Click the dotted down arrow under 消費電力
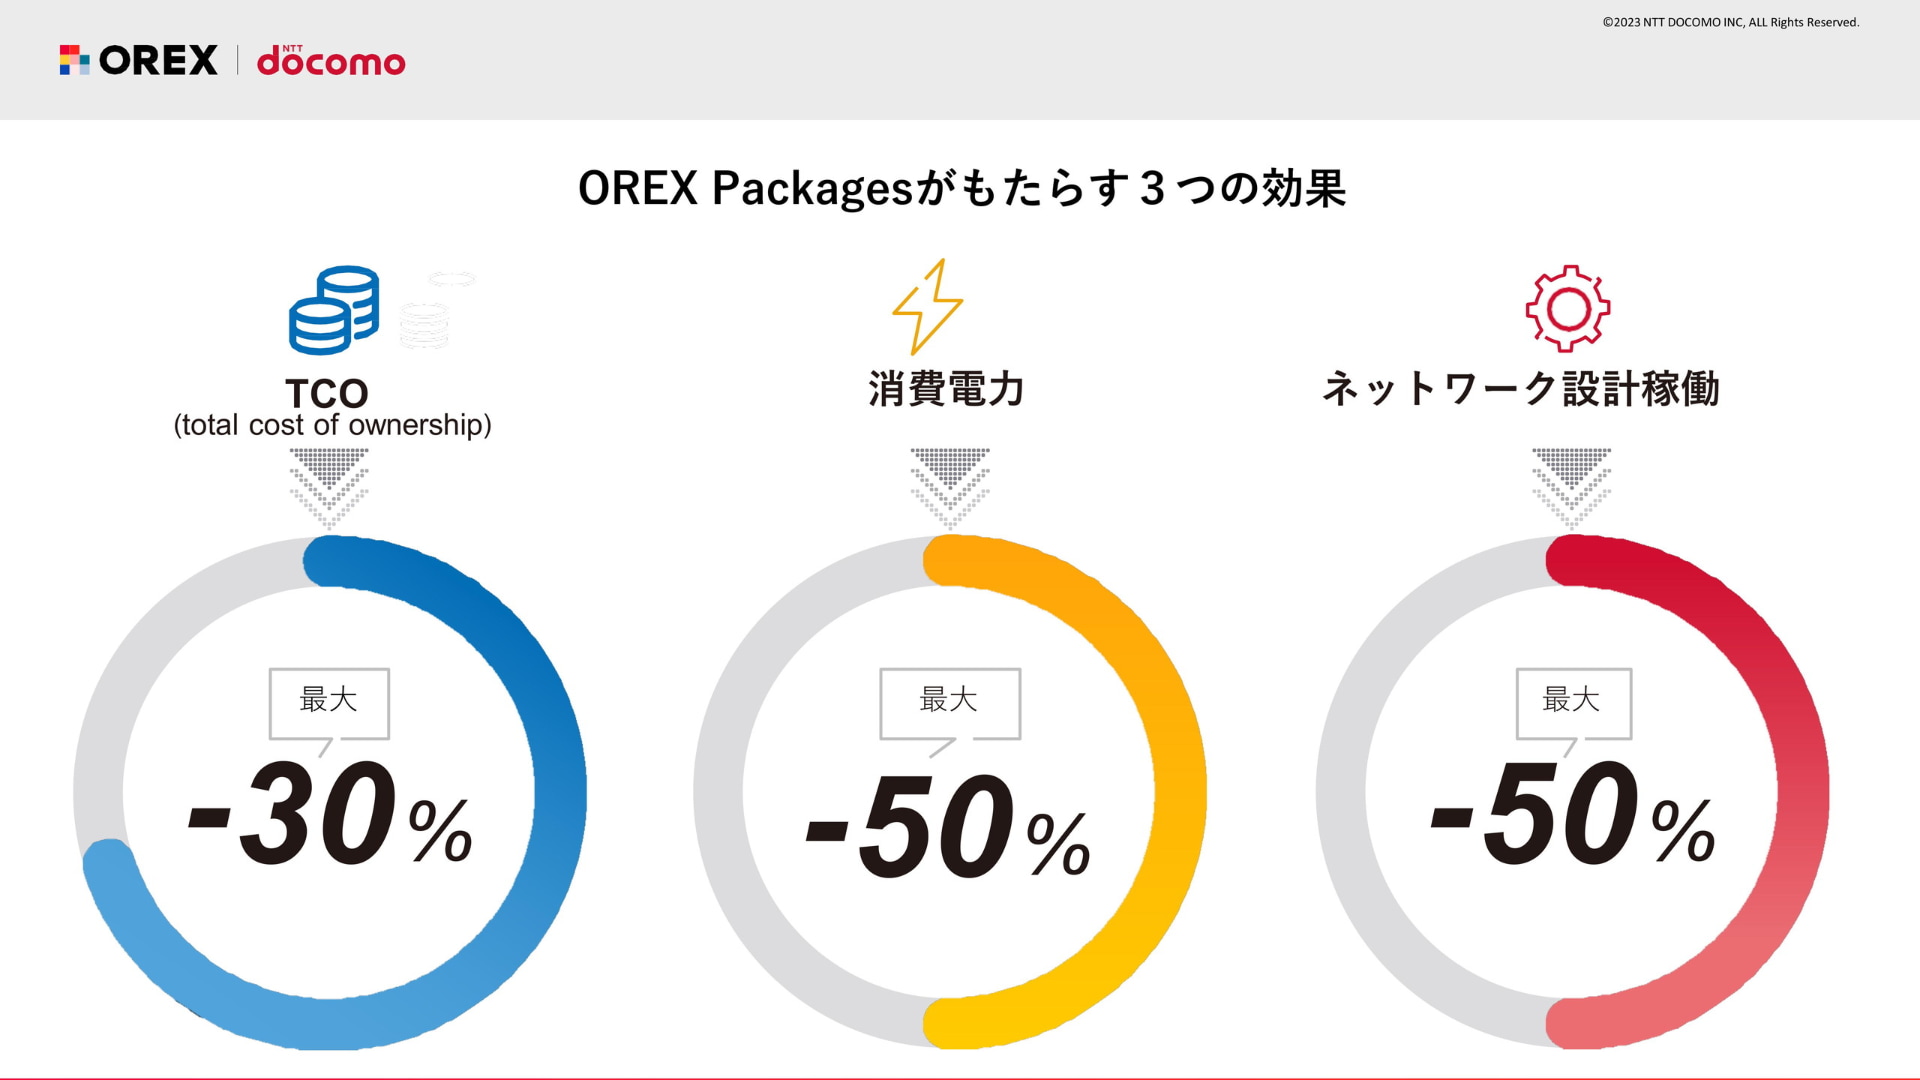The image size is (1920, 1080). (950, 485)
